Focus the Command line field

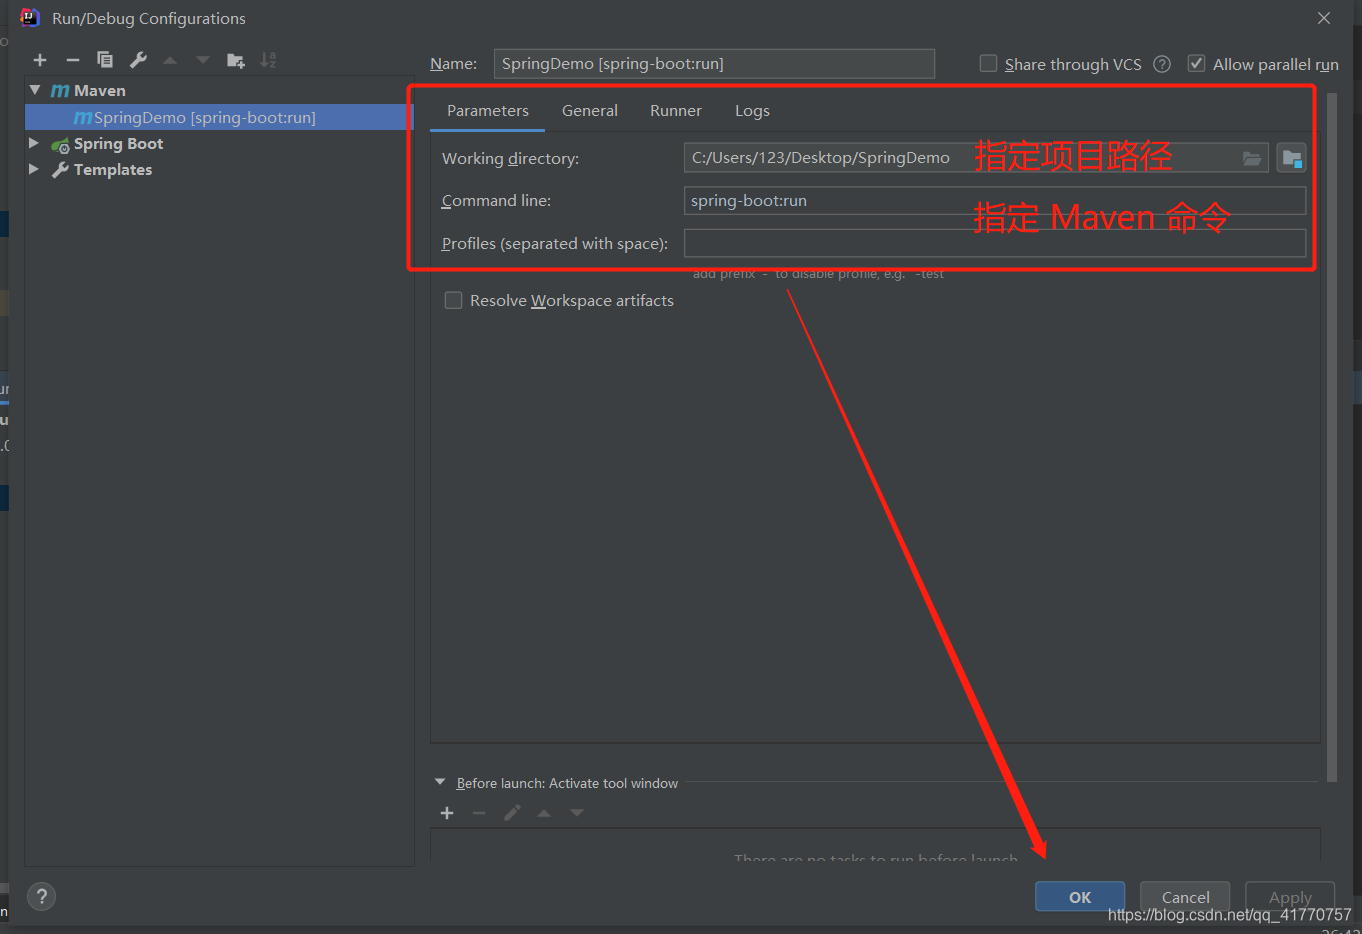point(995,200)
